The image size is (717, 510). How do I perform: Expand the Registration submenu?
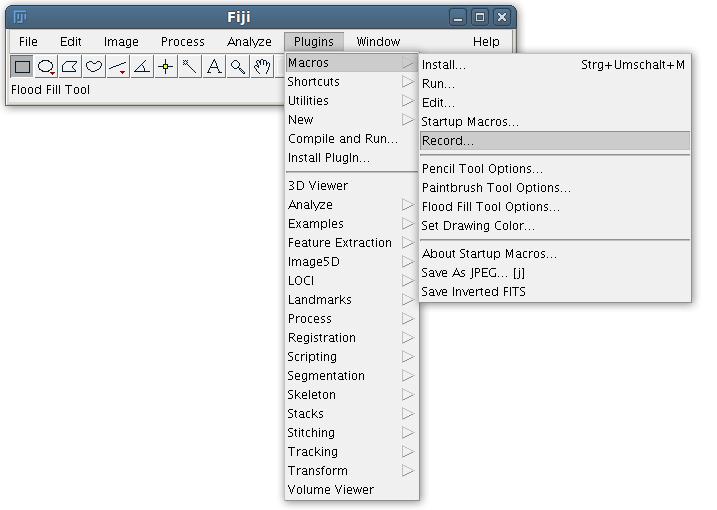[x=351, y=338]
